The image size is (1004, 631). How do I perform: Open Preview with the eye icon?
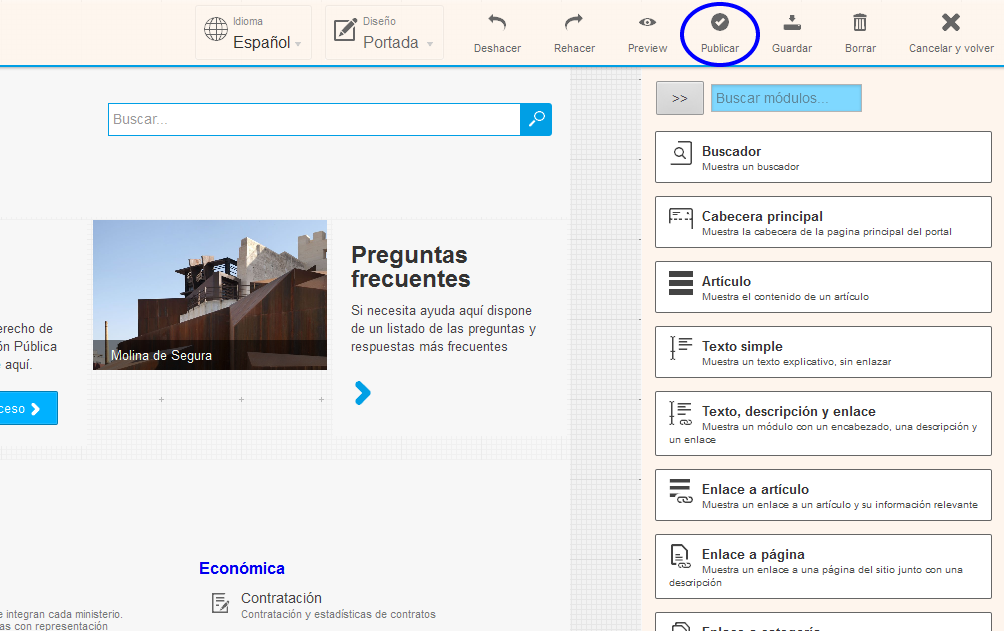[x=647, y=23]
